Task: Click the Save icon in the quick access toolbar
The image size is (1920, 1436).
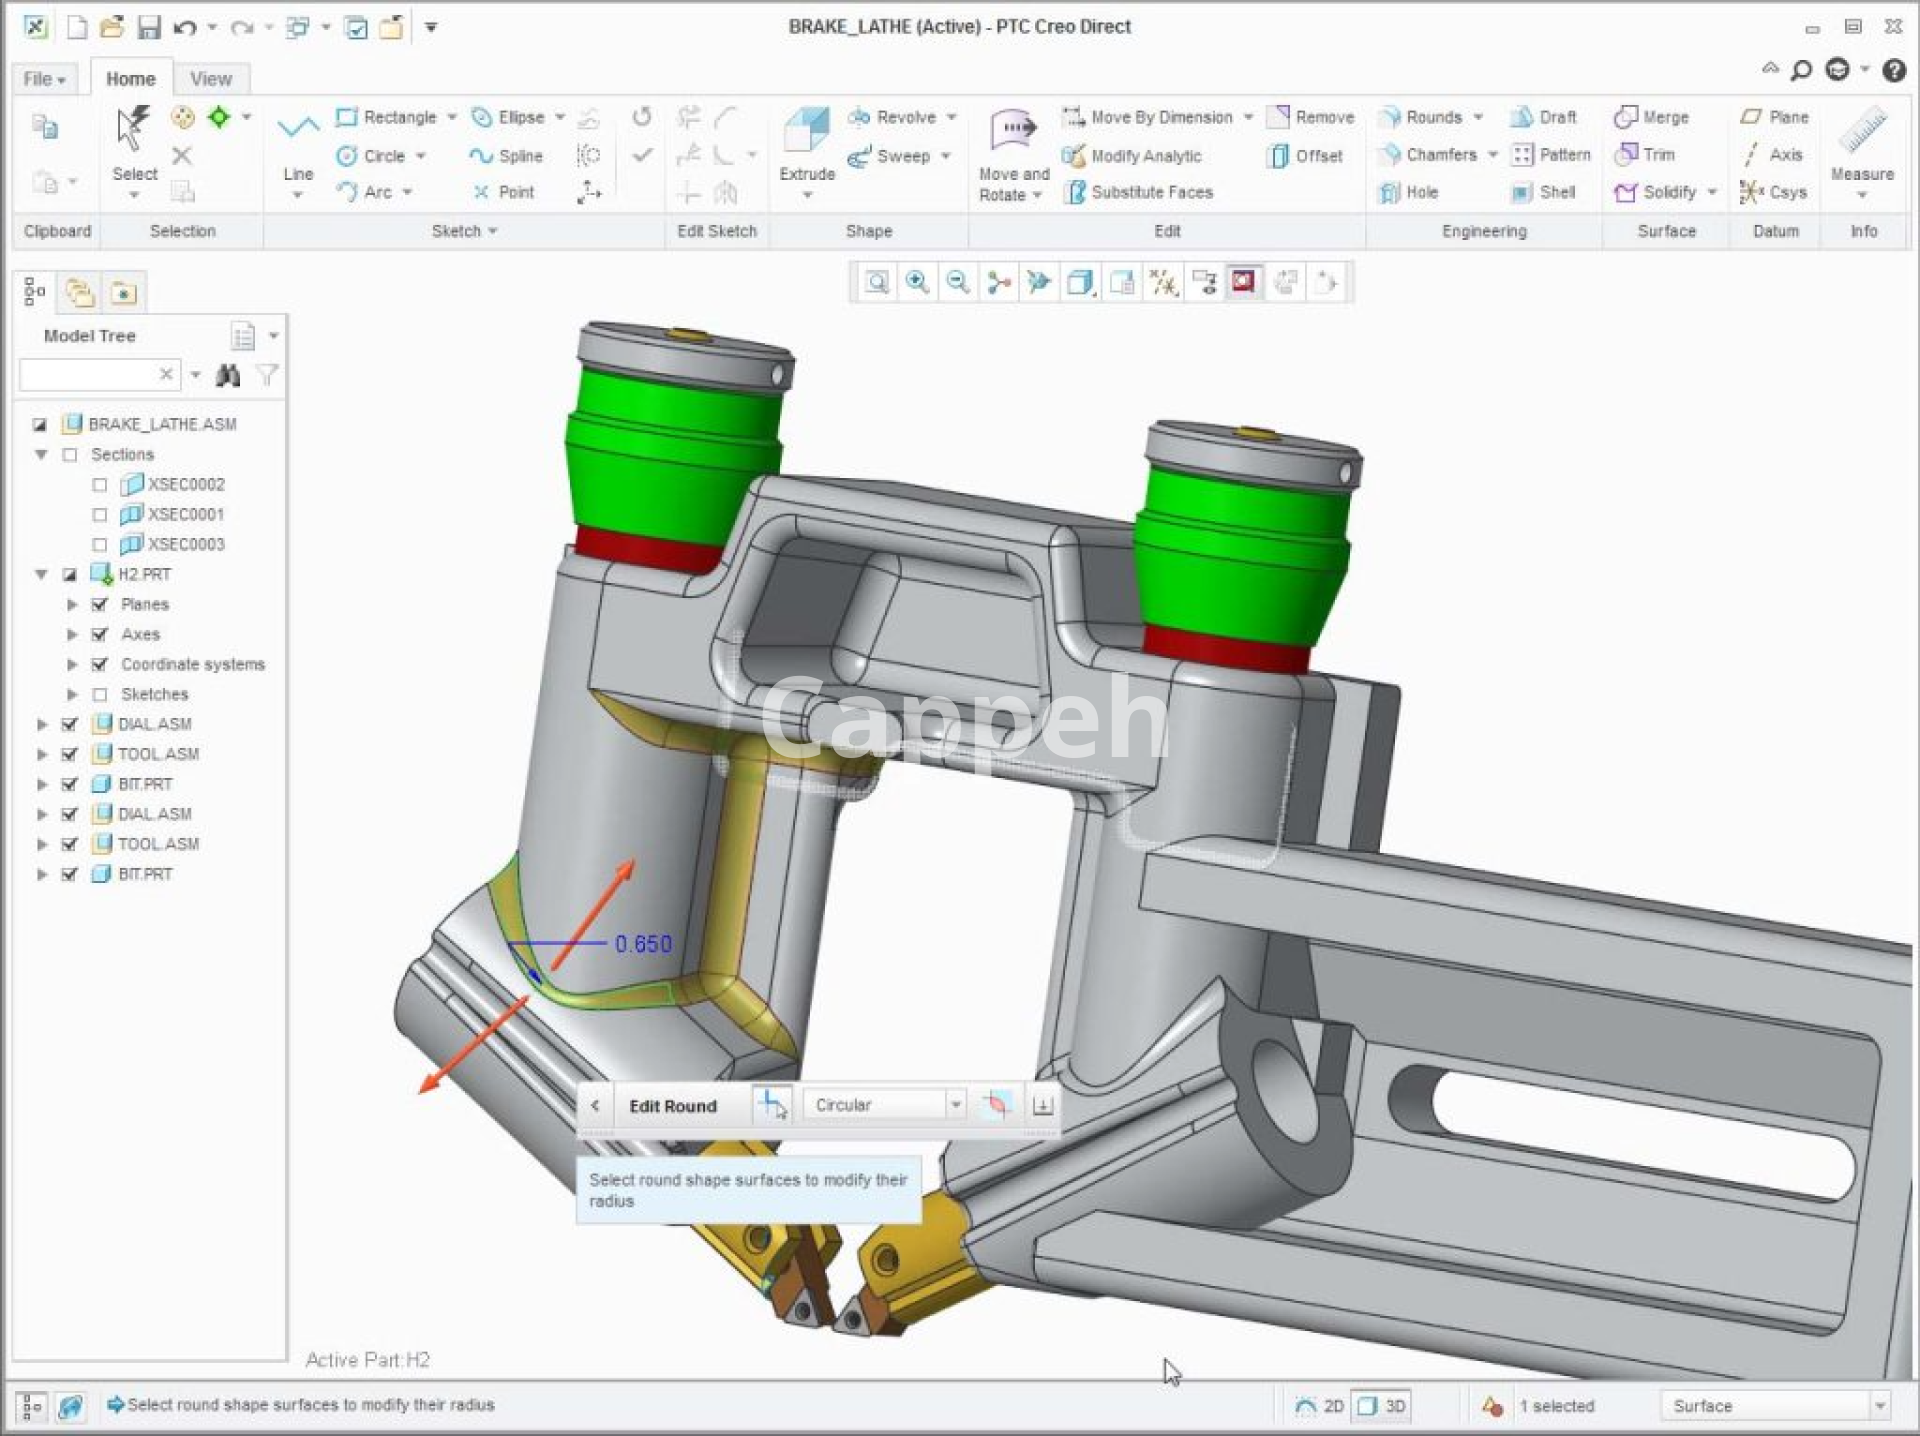Action: [x=149, y=27]
